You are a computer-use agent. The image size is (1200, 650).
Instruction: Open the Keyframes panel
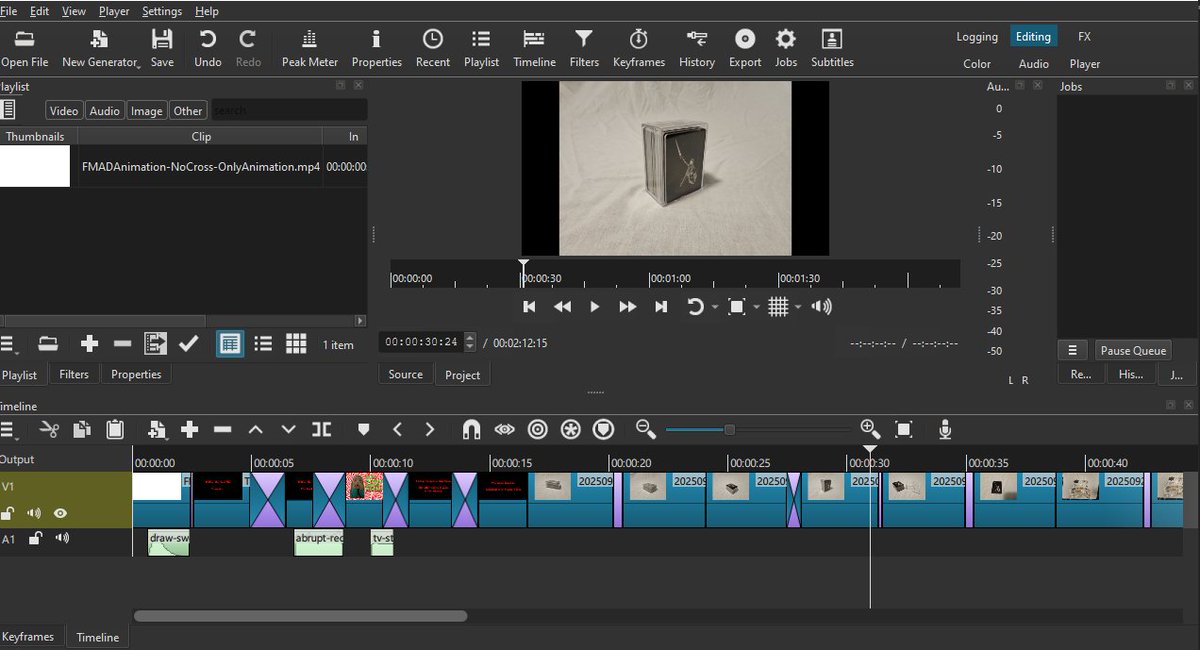pyautogui.click(x=639, y=47)
